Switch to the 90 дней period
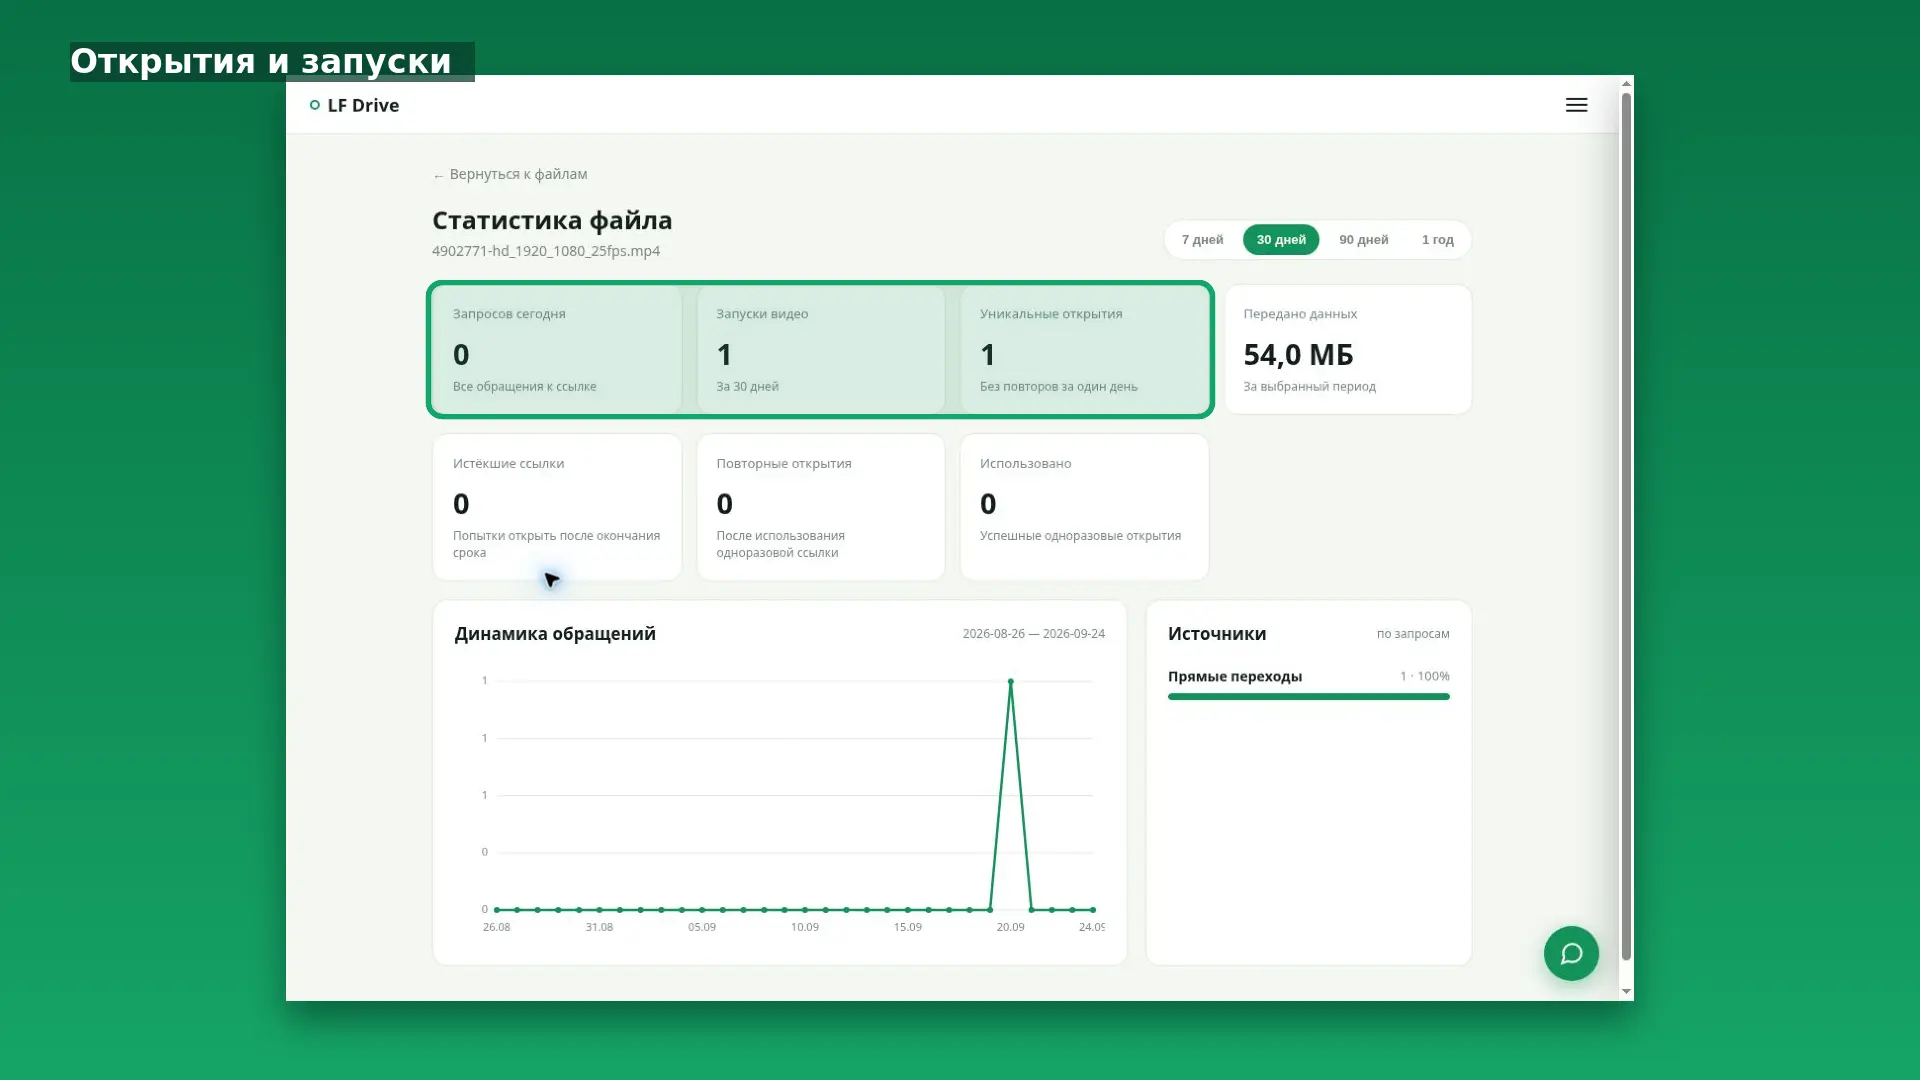Screen dimensions: 1920x1080 [x=1363, y=240]
